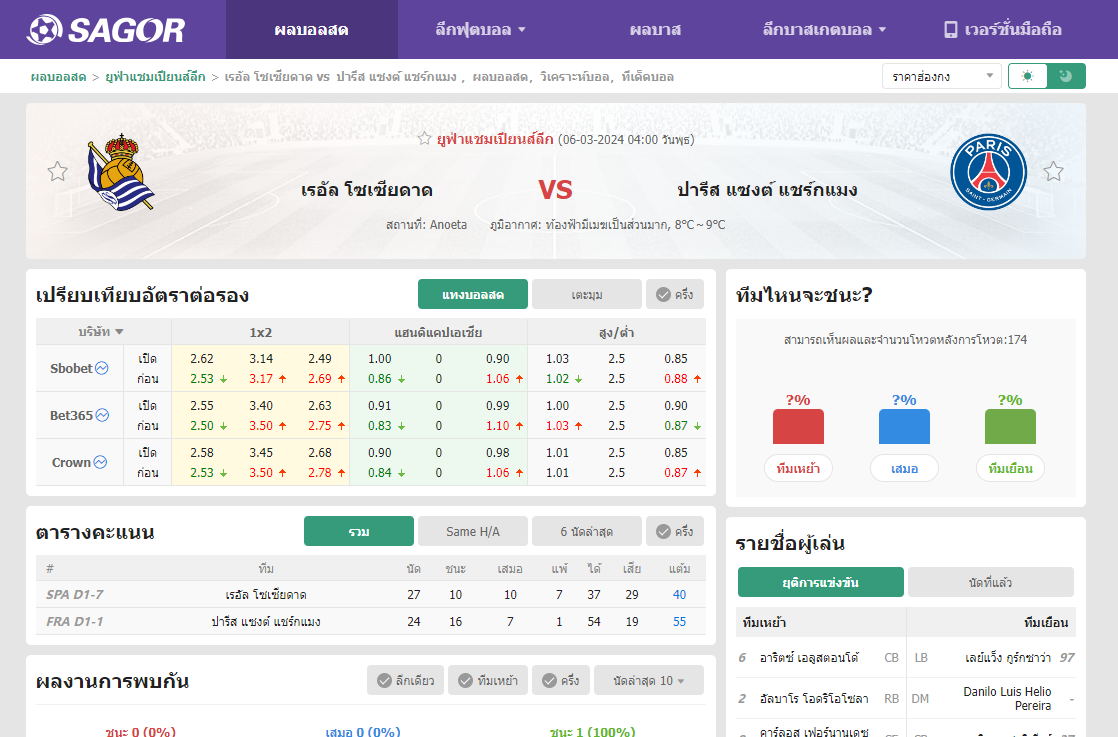Select ยุติการแข่งขัน lineup tab

pyautogui.click(x=821, y=582)
